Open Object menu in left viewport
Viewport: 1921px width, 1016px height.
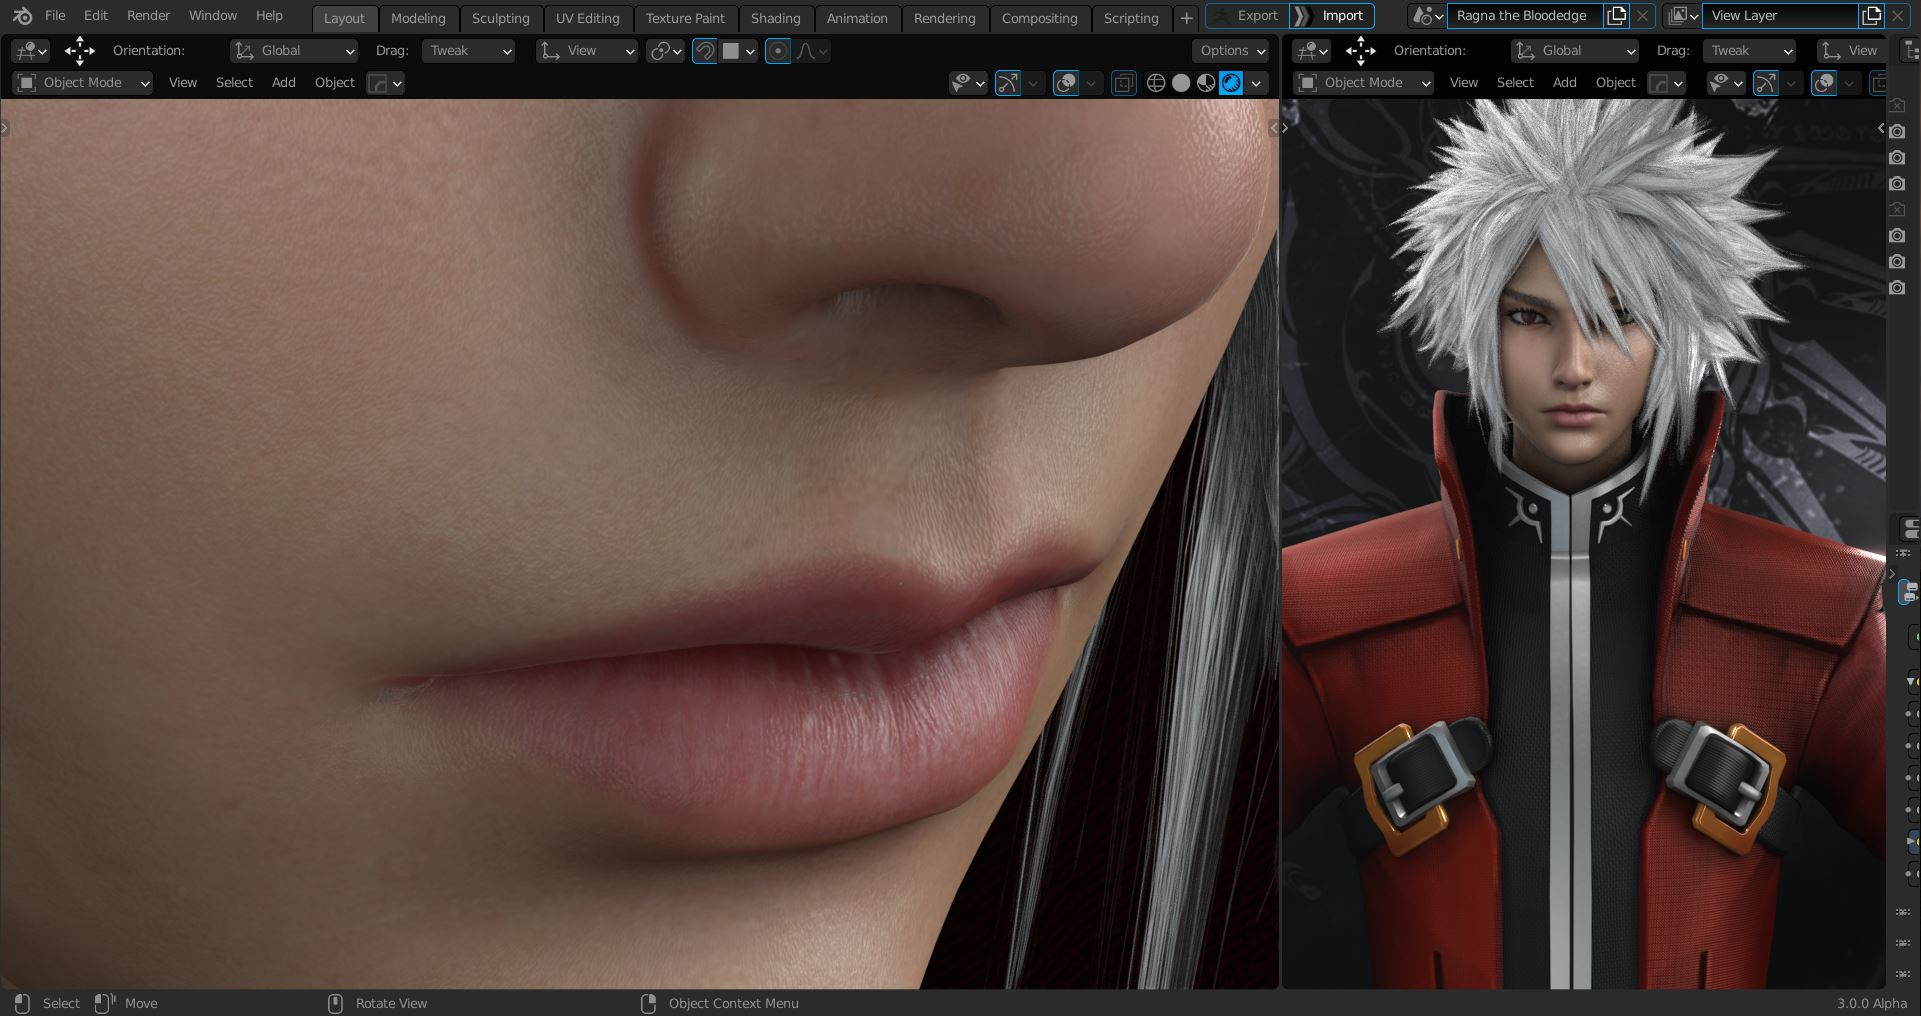(335, 83)
